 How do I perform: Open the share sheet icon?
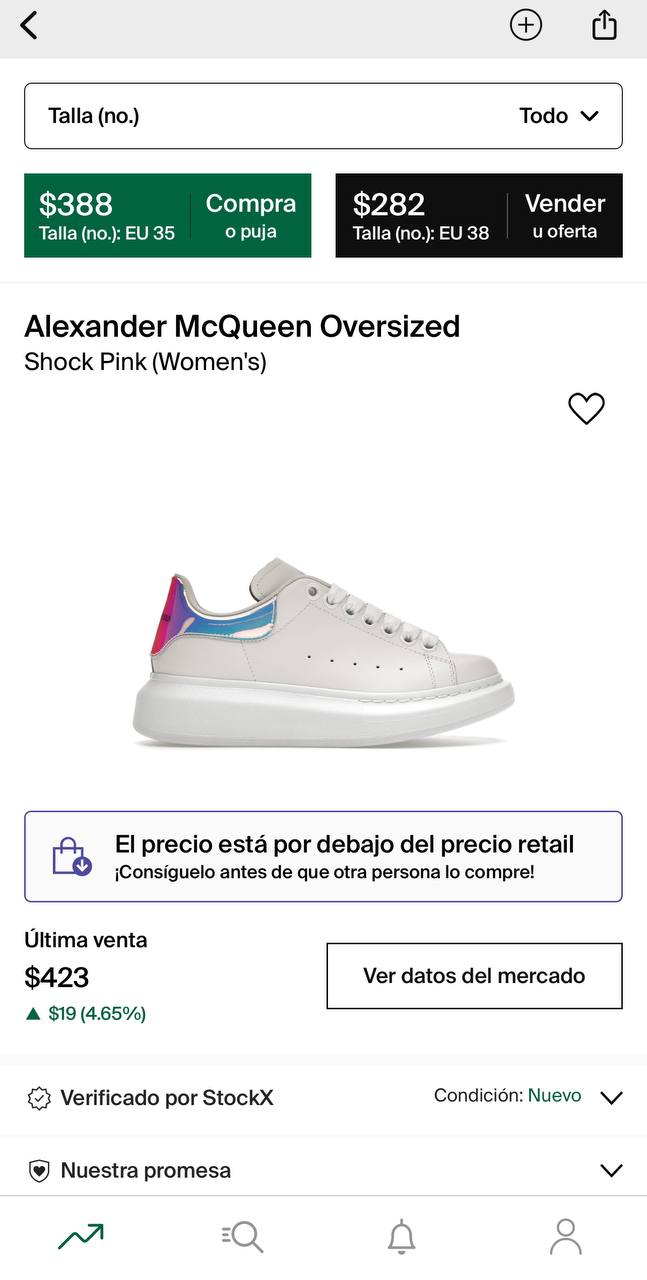(x=604, y=25)
